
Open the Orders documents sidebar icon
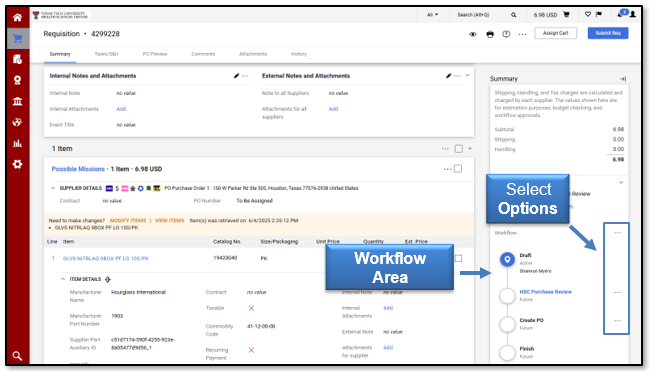click(x=17, y=59)
